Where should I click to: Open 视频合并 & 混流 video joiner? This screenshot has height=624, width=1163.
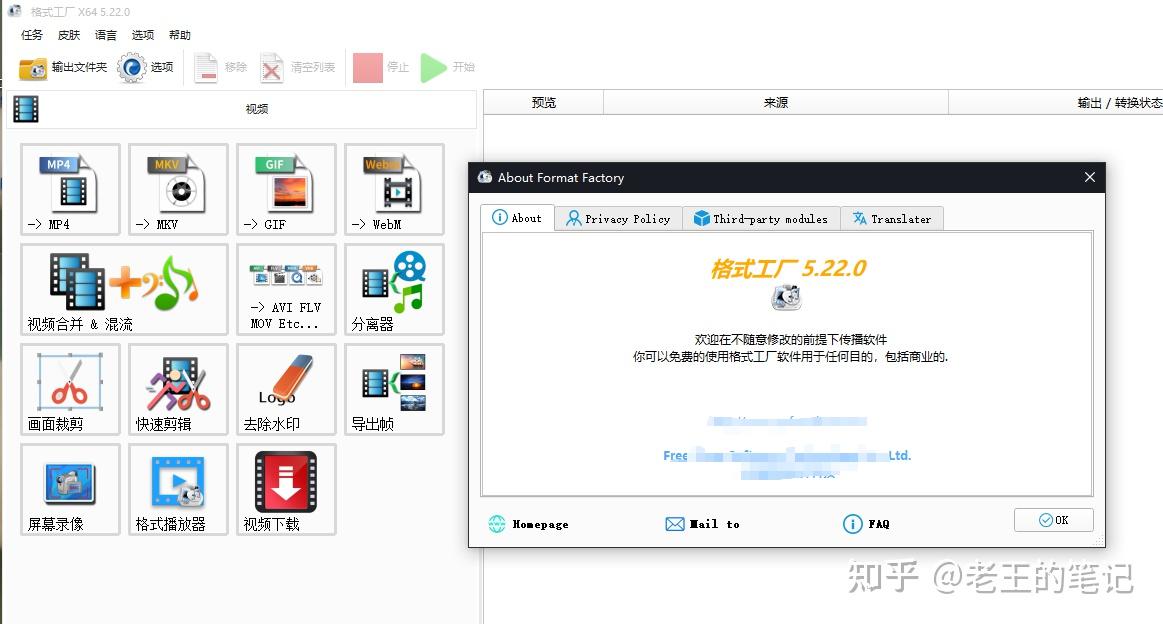point(124,289)
